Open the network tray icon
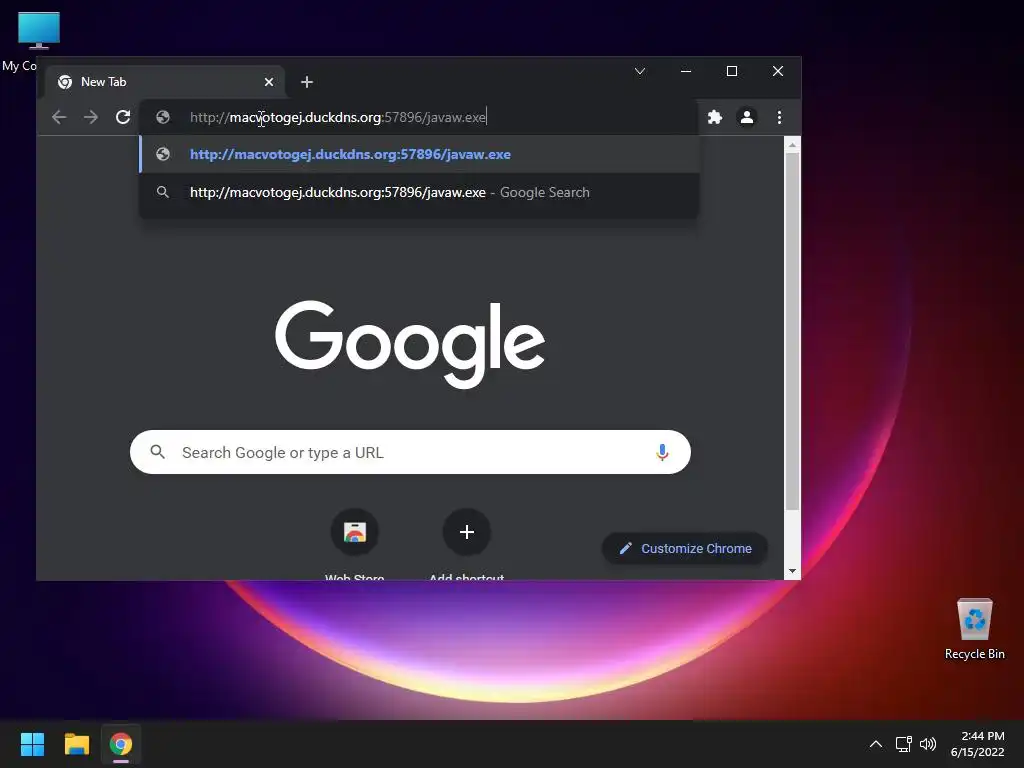 [x=904, y=744]
